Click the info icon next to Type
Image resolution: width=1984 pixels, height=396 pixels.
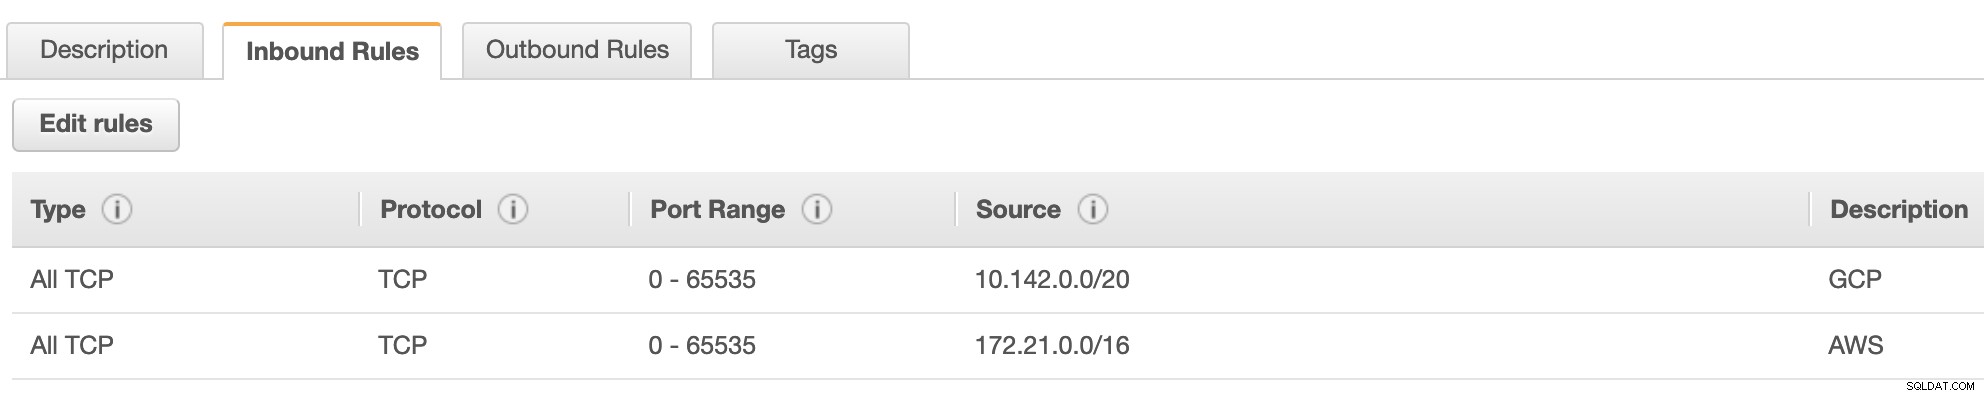pyautogui.click(x=117, y=209)
